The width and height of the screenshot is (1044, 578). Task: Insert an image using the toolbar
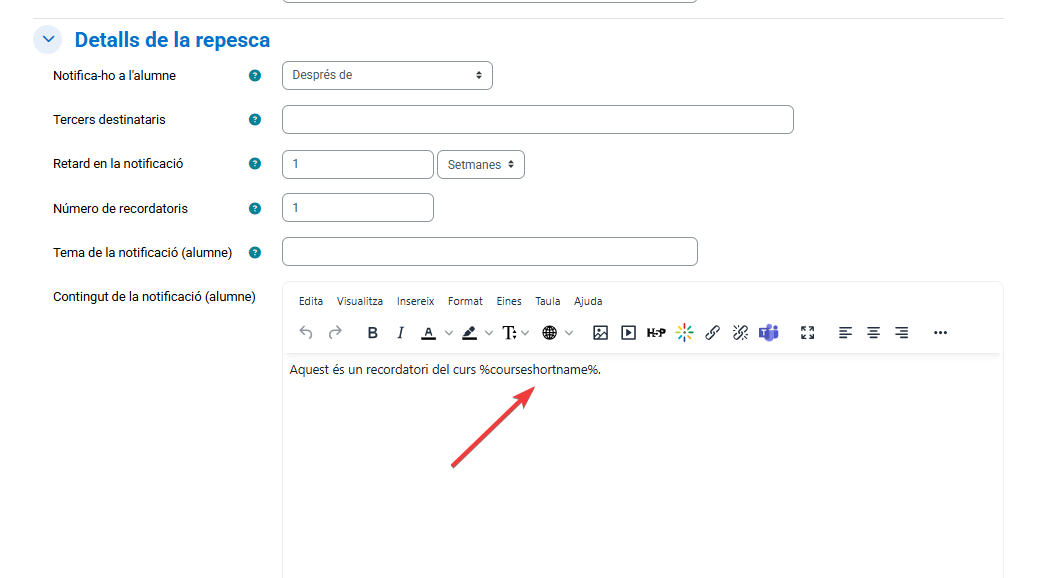click(600, 333)
